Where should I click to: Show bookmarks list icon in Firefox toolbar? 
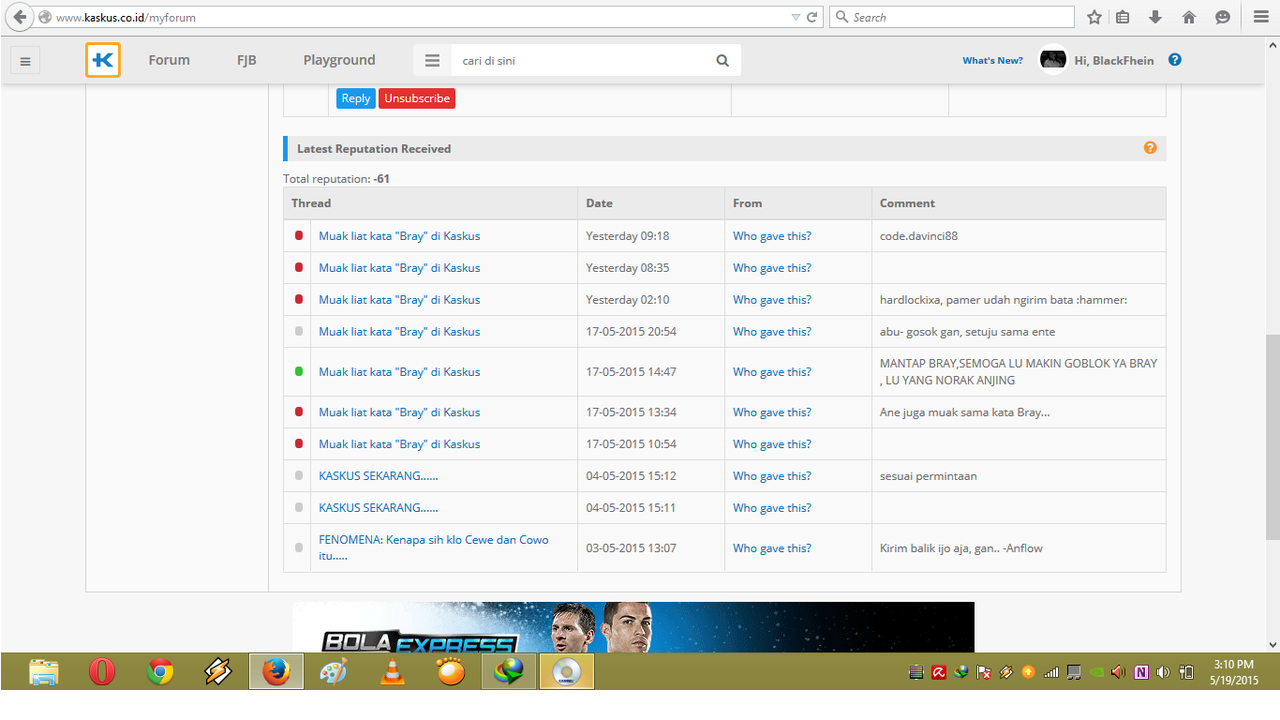pos(1123,17)
